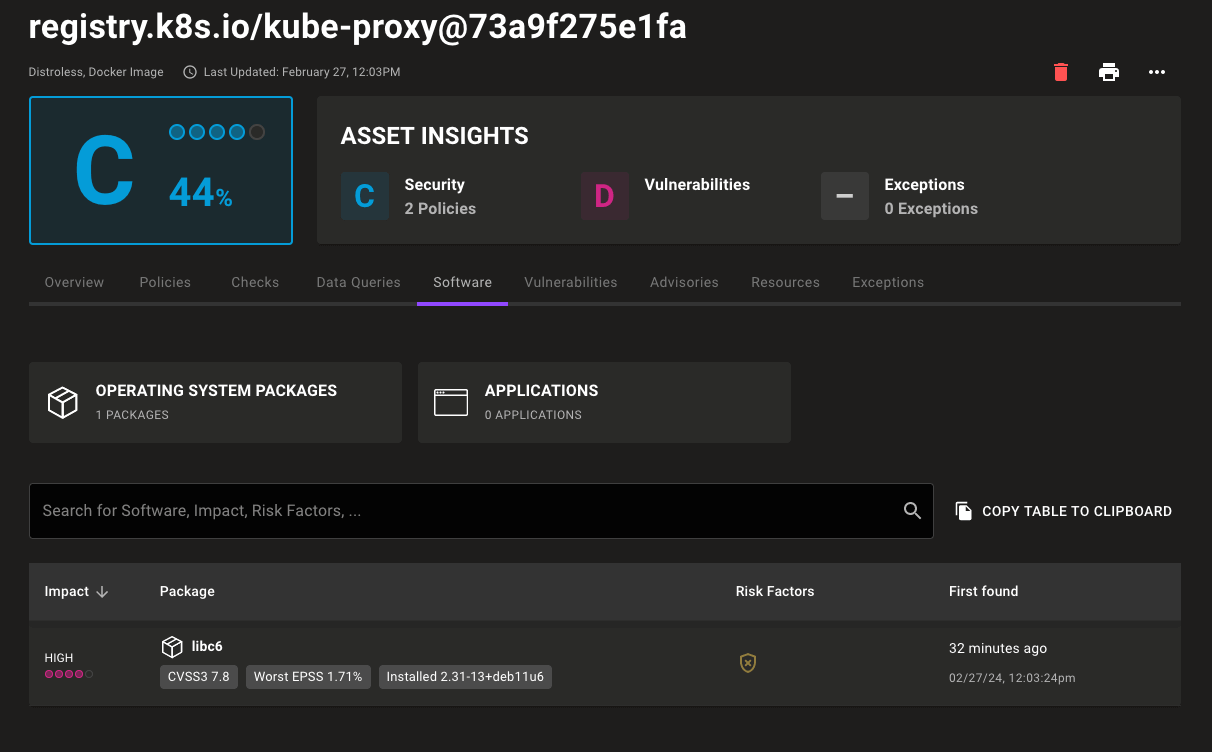Toggle the Impact column sort arrow
This screenshot has width=1212, height=752.
[x=104, y=591]
